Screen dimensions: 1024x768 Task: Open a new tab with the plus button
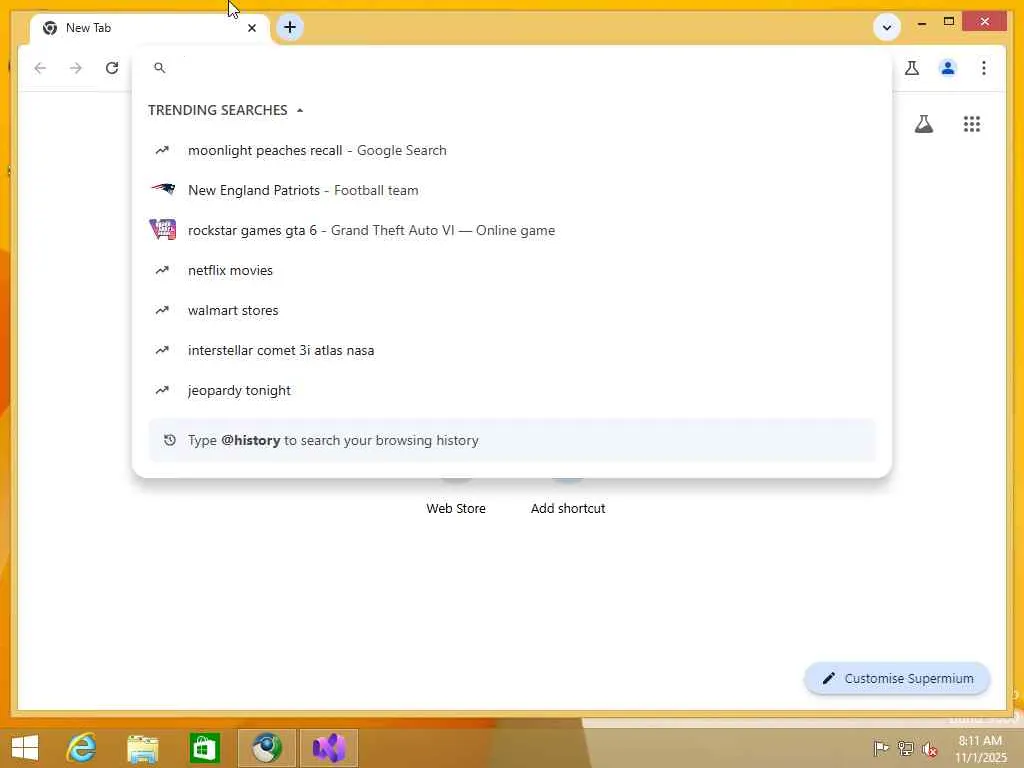290,27
